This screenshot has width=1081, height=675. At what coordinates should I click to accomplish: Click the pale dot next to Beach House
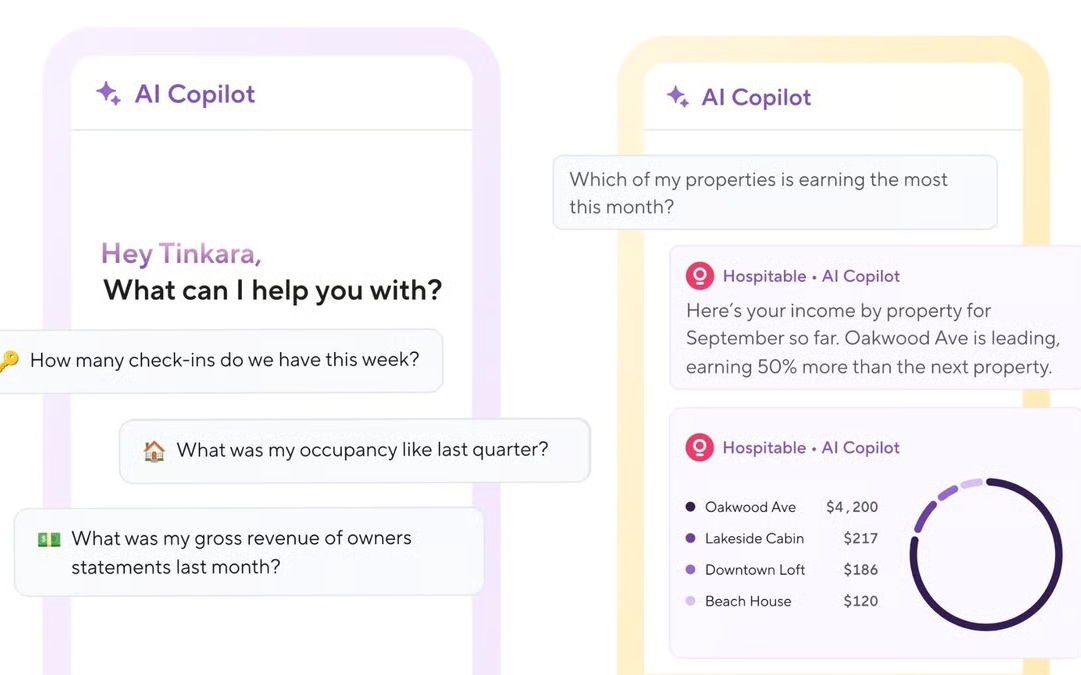tap(690, 601)
